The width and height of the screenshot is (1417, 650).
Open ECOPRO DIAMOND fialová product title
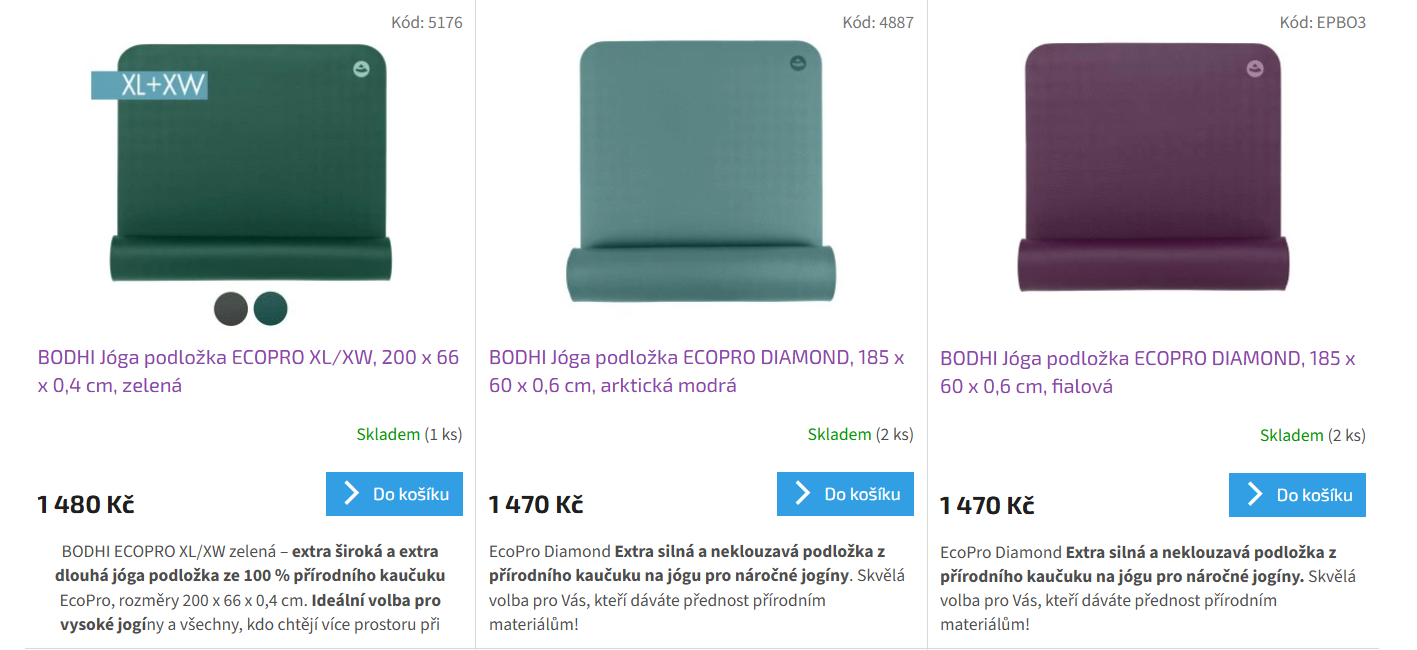(1148, 372)
